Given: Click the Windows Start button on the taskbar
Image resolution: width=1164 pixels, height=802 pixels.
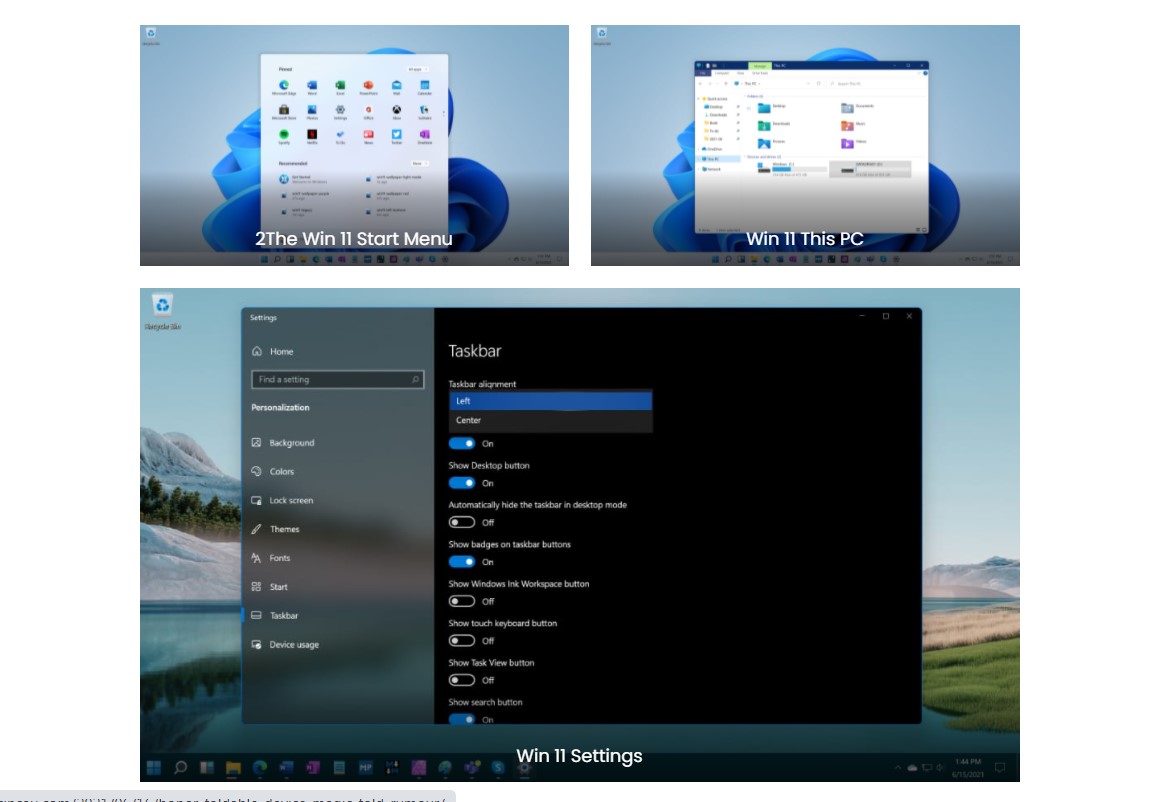Looking at the screenshot, I should (x=154, y=768).
